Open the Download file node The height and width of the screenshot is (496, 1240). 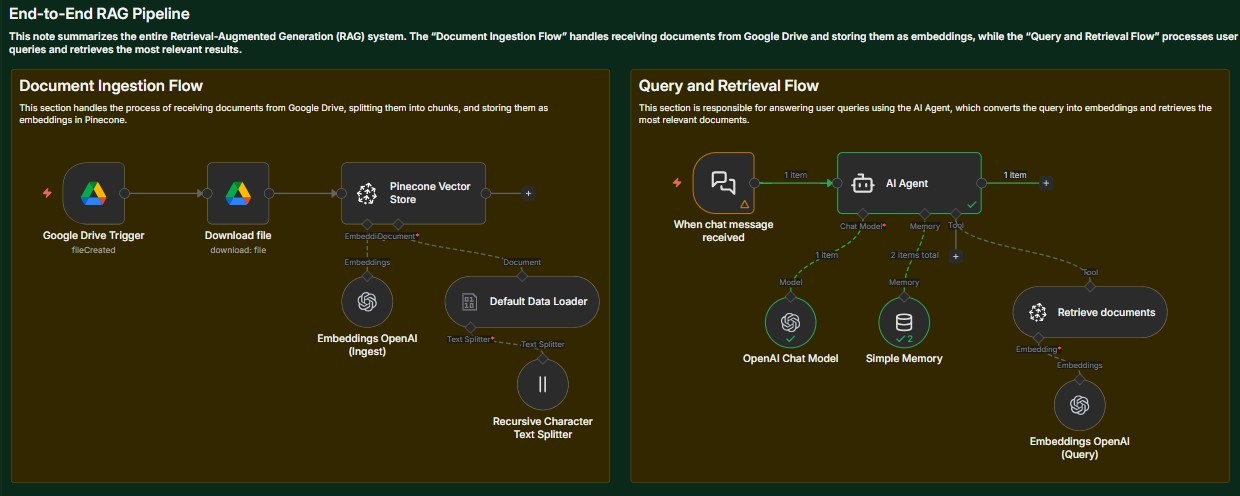(x=237, y=193)
